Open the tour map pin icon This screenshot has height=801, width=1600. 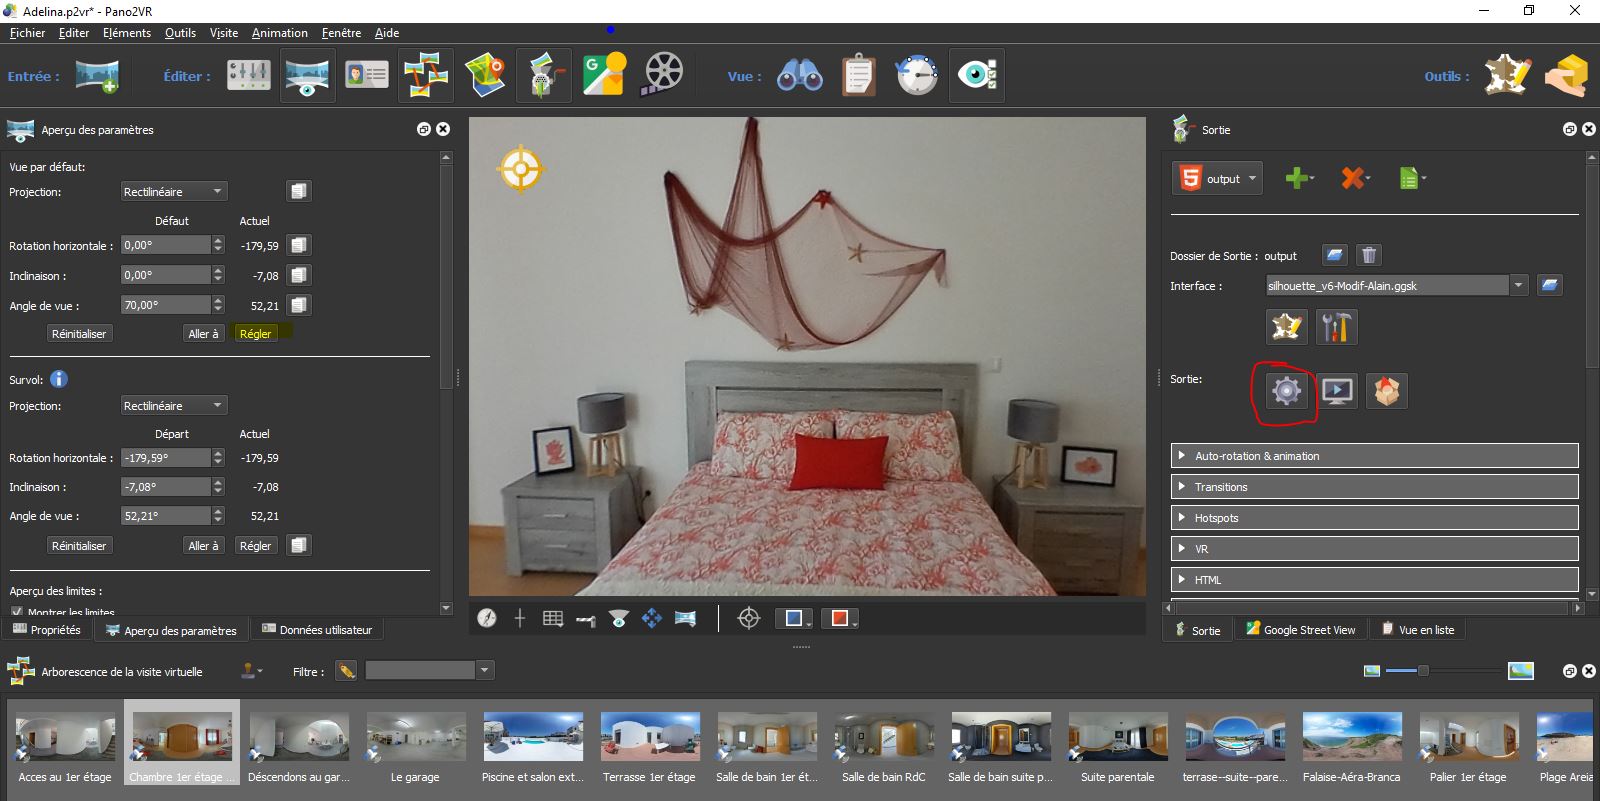point(485,75)
